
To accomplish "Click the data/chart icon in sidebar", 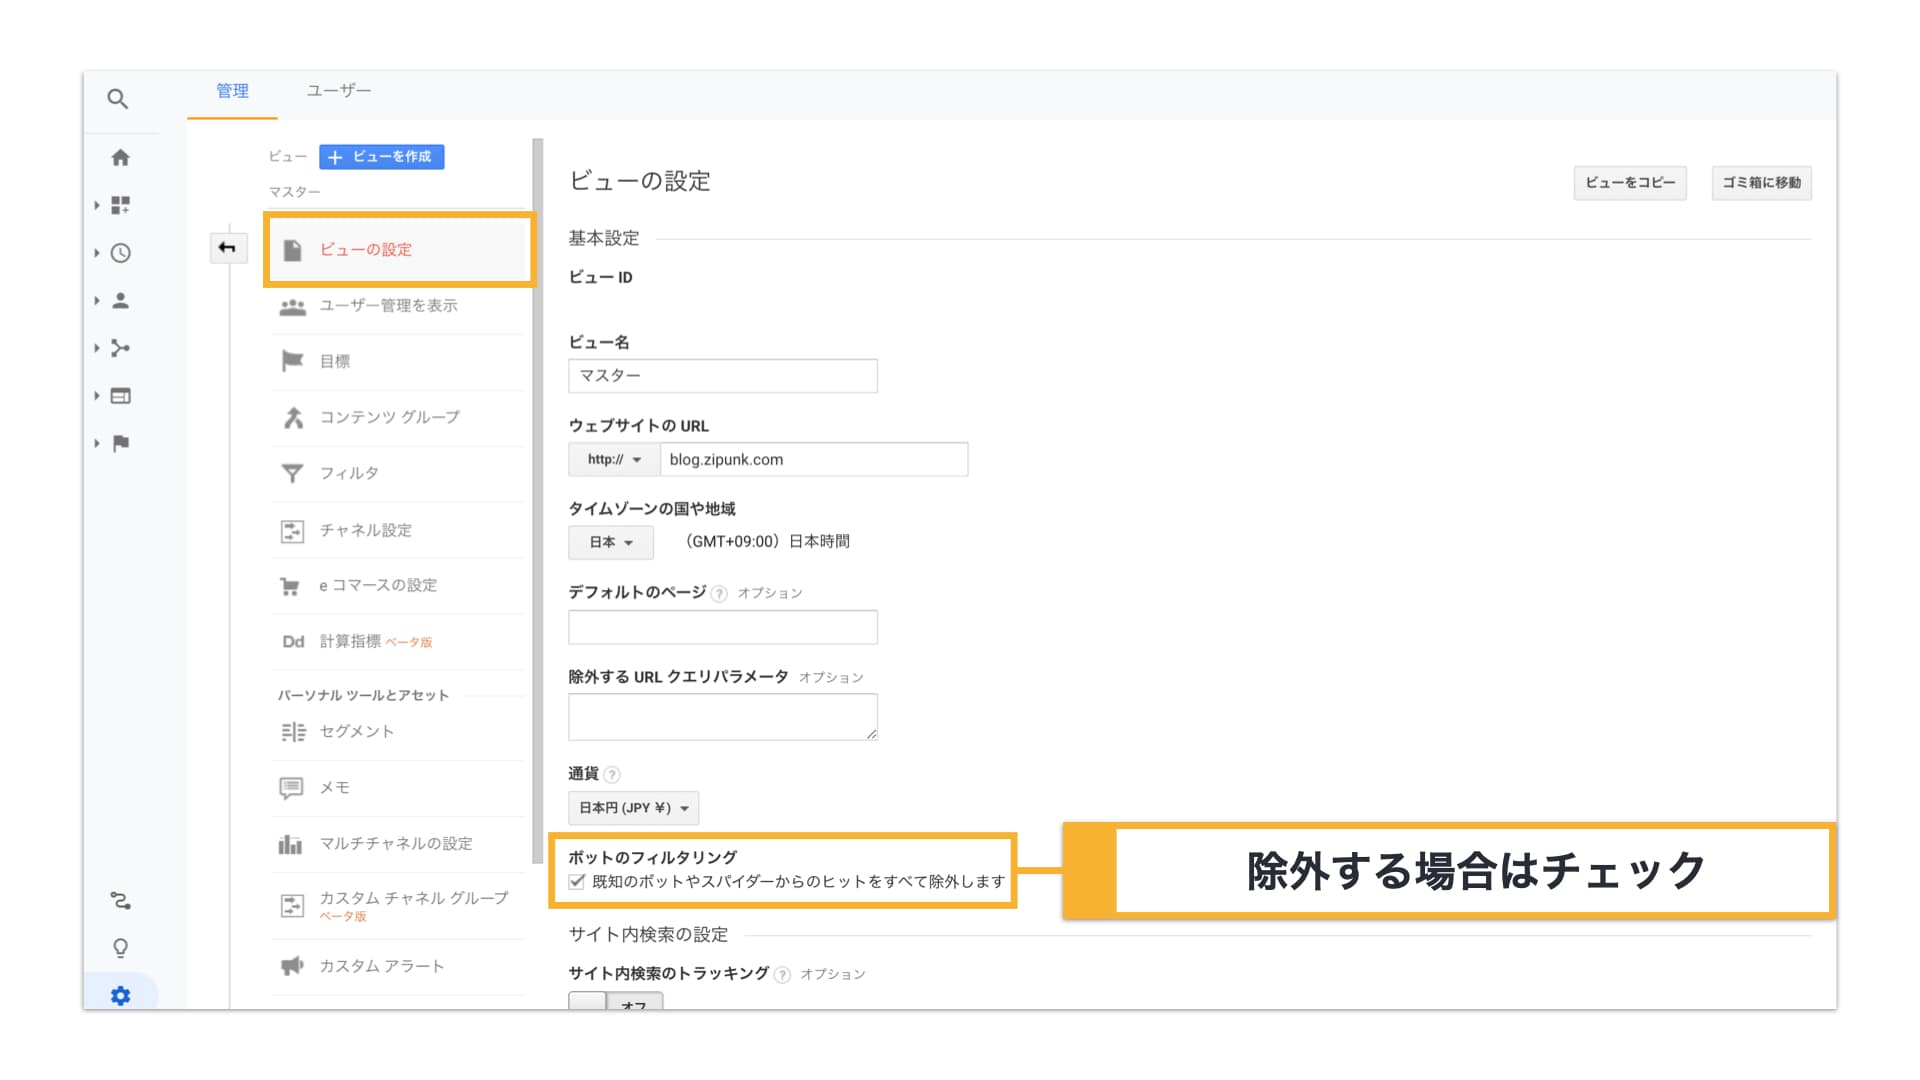I will [119, 396].
